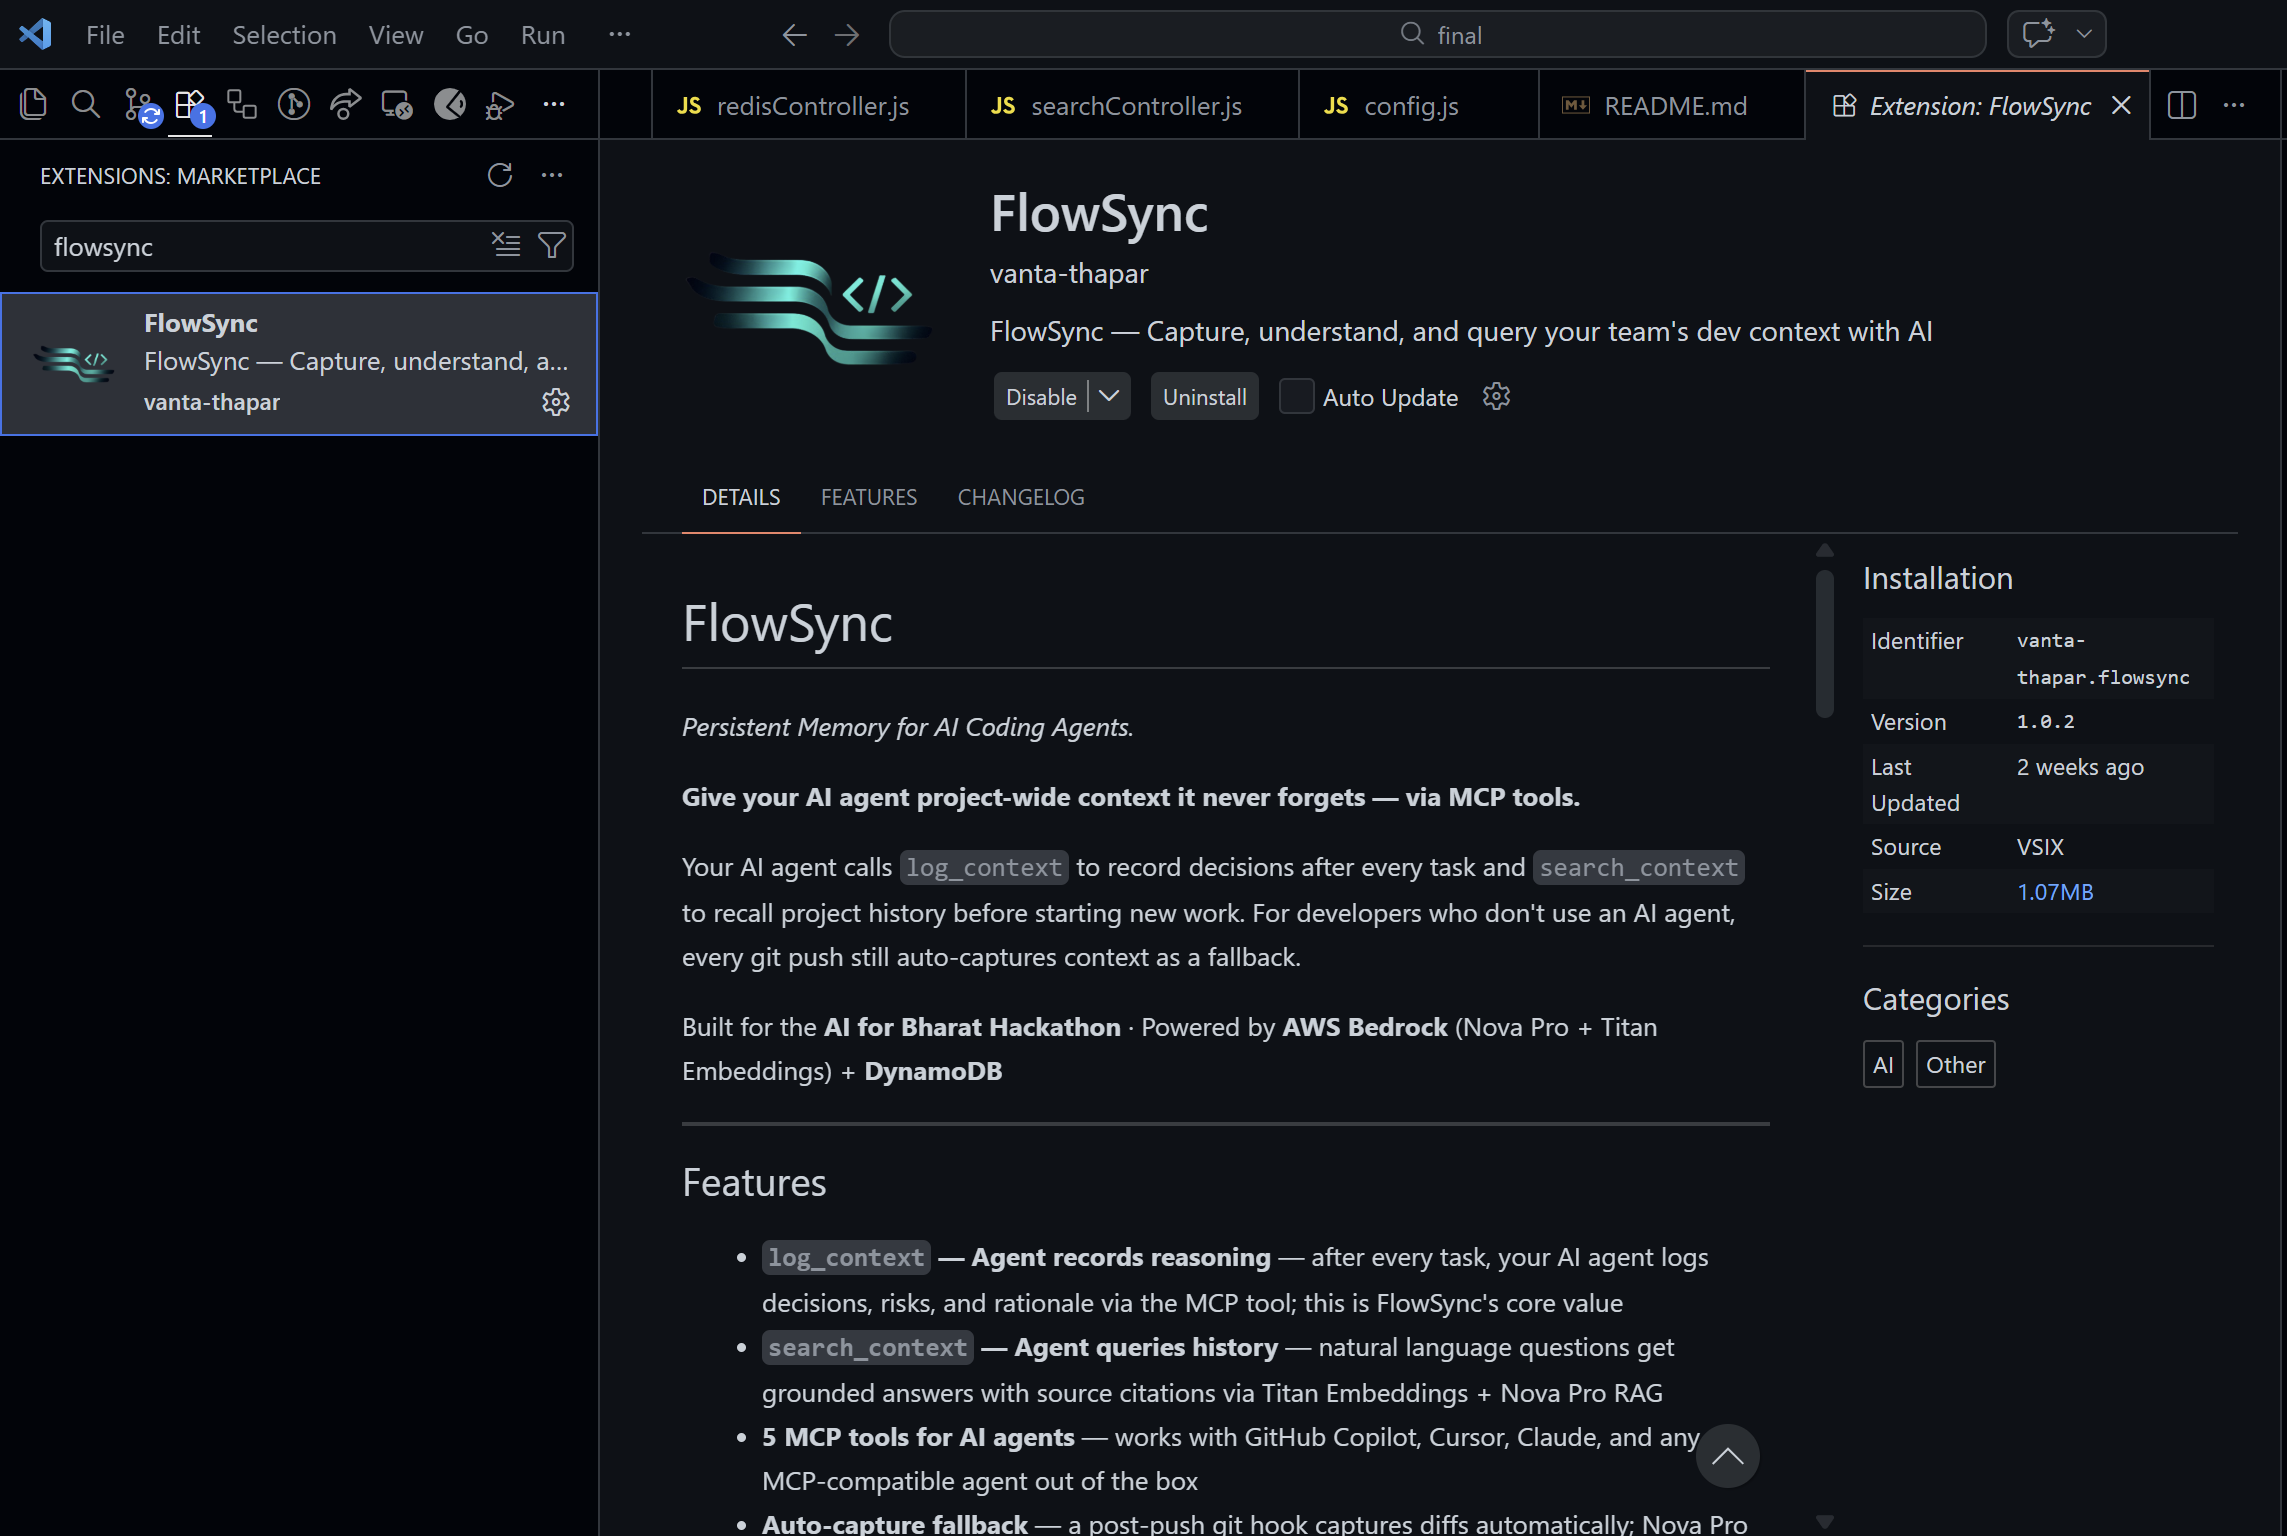This screenshot has width=2287, height=1536.
Task: Open the Search view magnifier icon
Action: point(86,104)
